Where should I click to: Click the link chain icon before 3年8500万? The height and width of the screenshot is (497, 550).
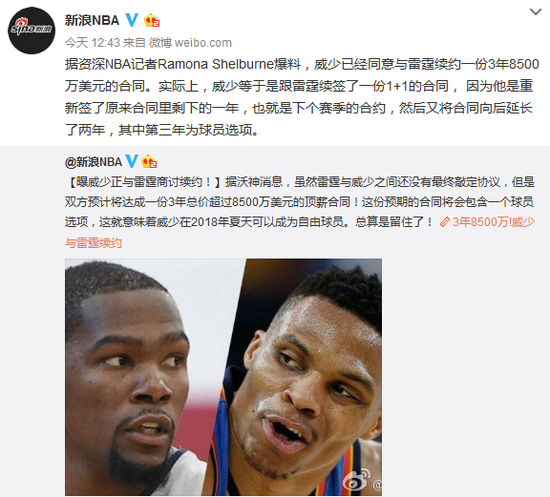pyautogui.click(x=444, y=222)
